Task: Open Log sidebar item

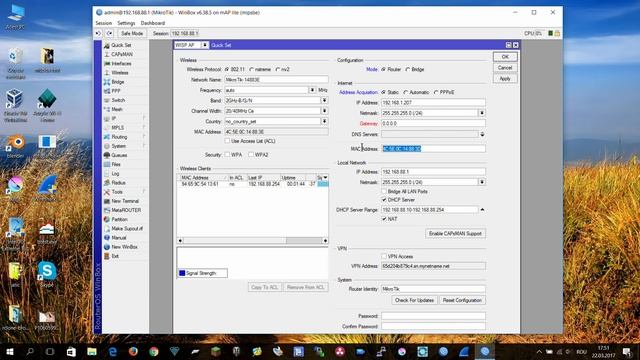Action: coord(115,173)
